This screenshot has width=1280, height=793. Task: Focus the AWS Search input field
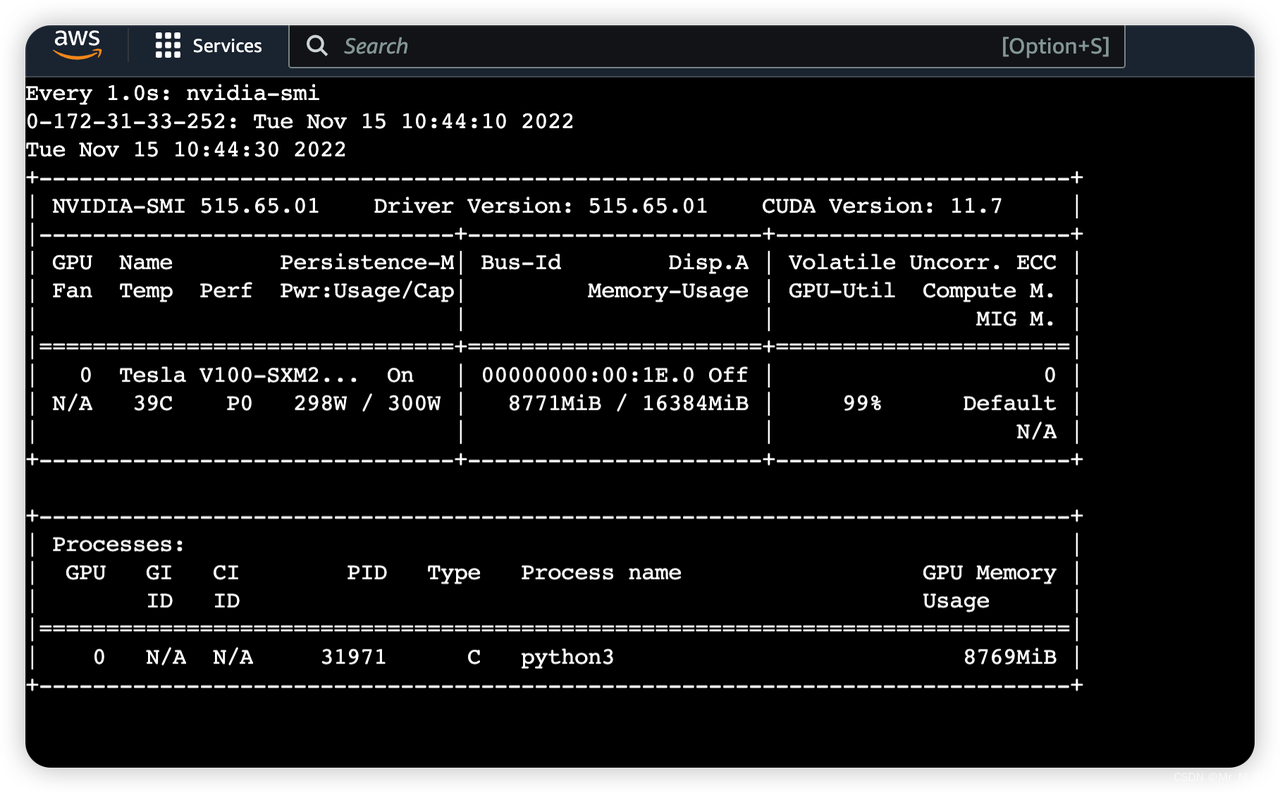point(706,46)
